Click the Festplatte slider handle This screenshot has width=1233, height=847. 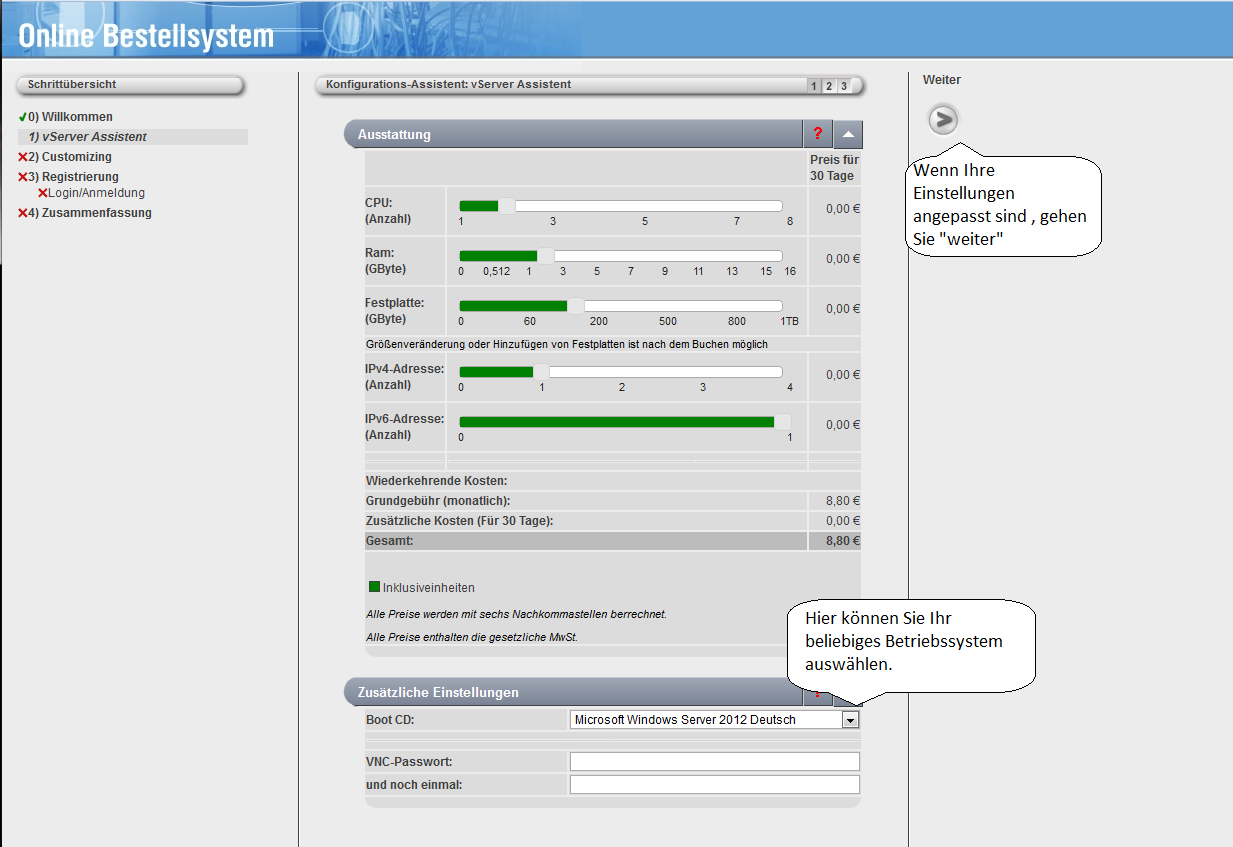576,306
